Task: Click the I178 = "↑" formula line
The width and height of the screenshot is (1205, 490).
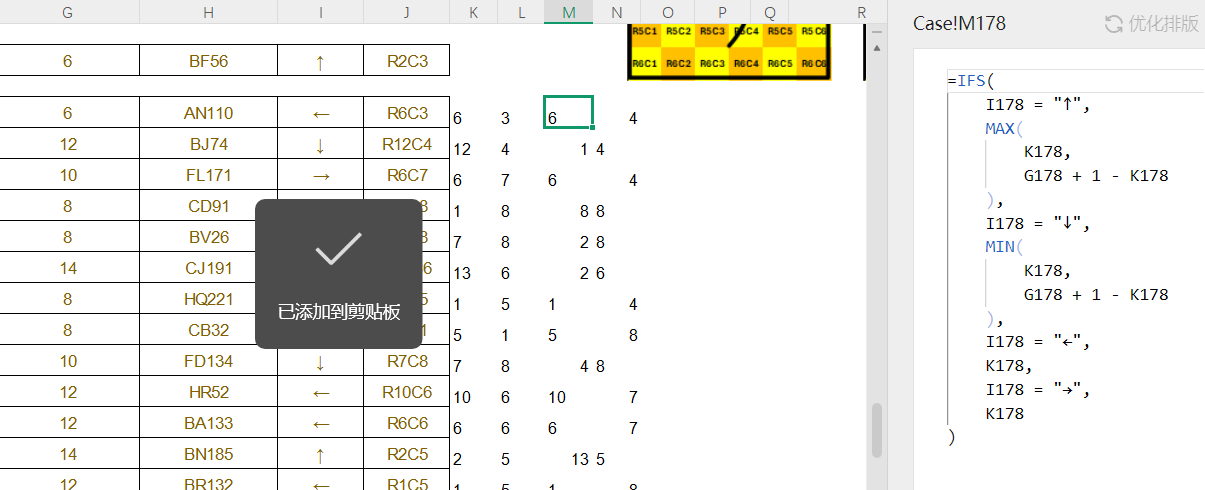Action: 1037,104
